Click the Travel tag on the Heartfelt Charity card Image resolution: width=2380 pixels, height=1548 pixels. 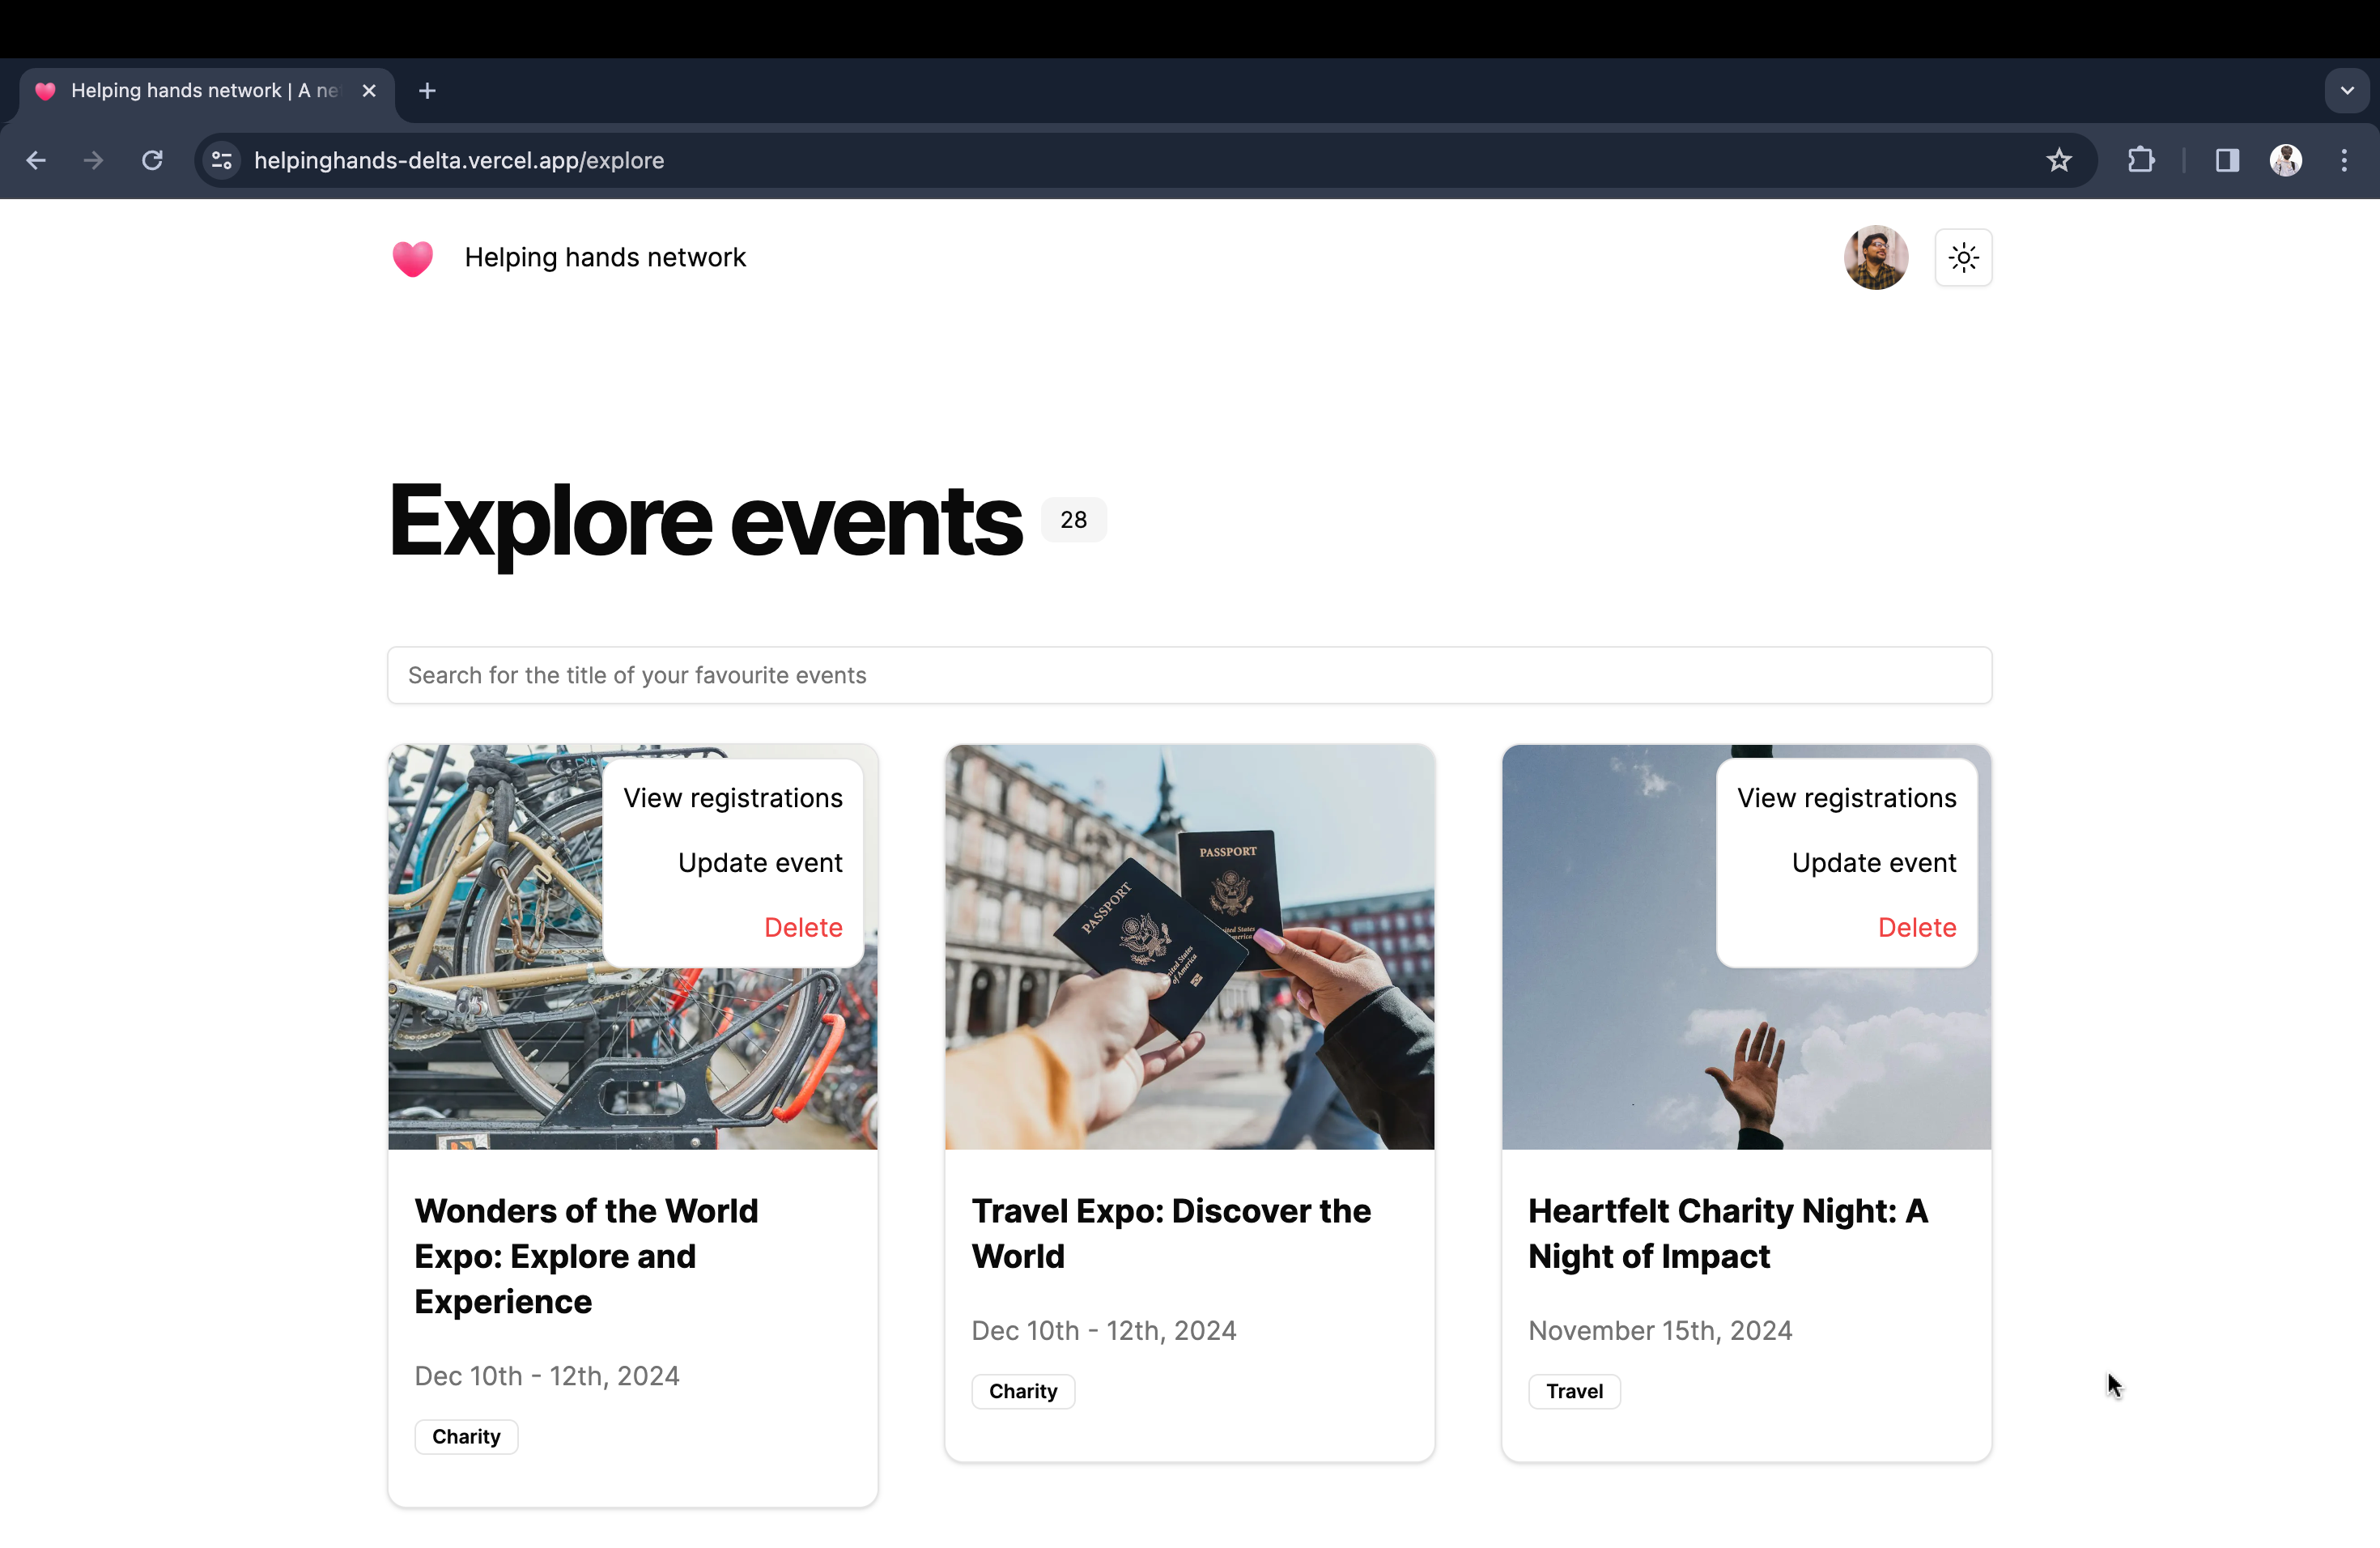click(1573, 1391)
